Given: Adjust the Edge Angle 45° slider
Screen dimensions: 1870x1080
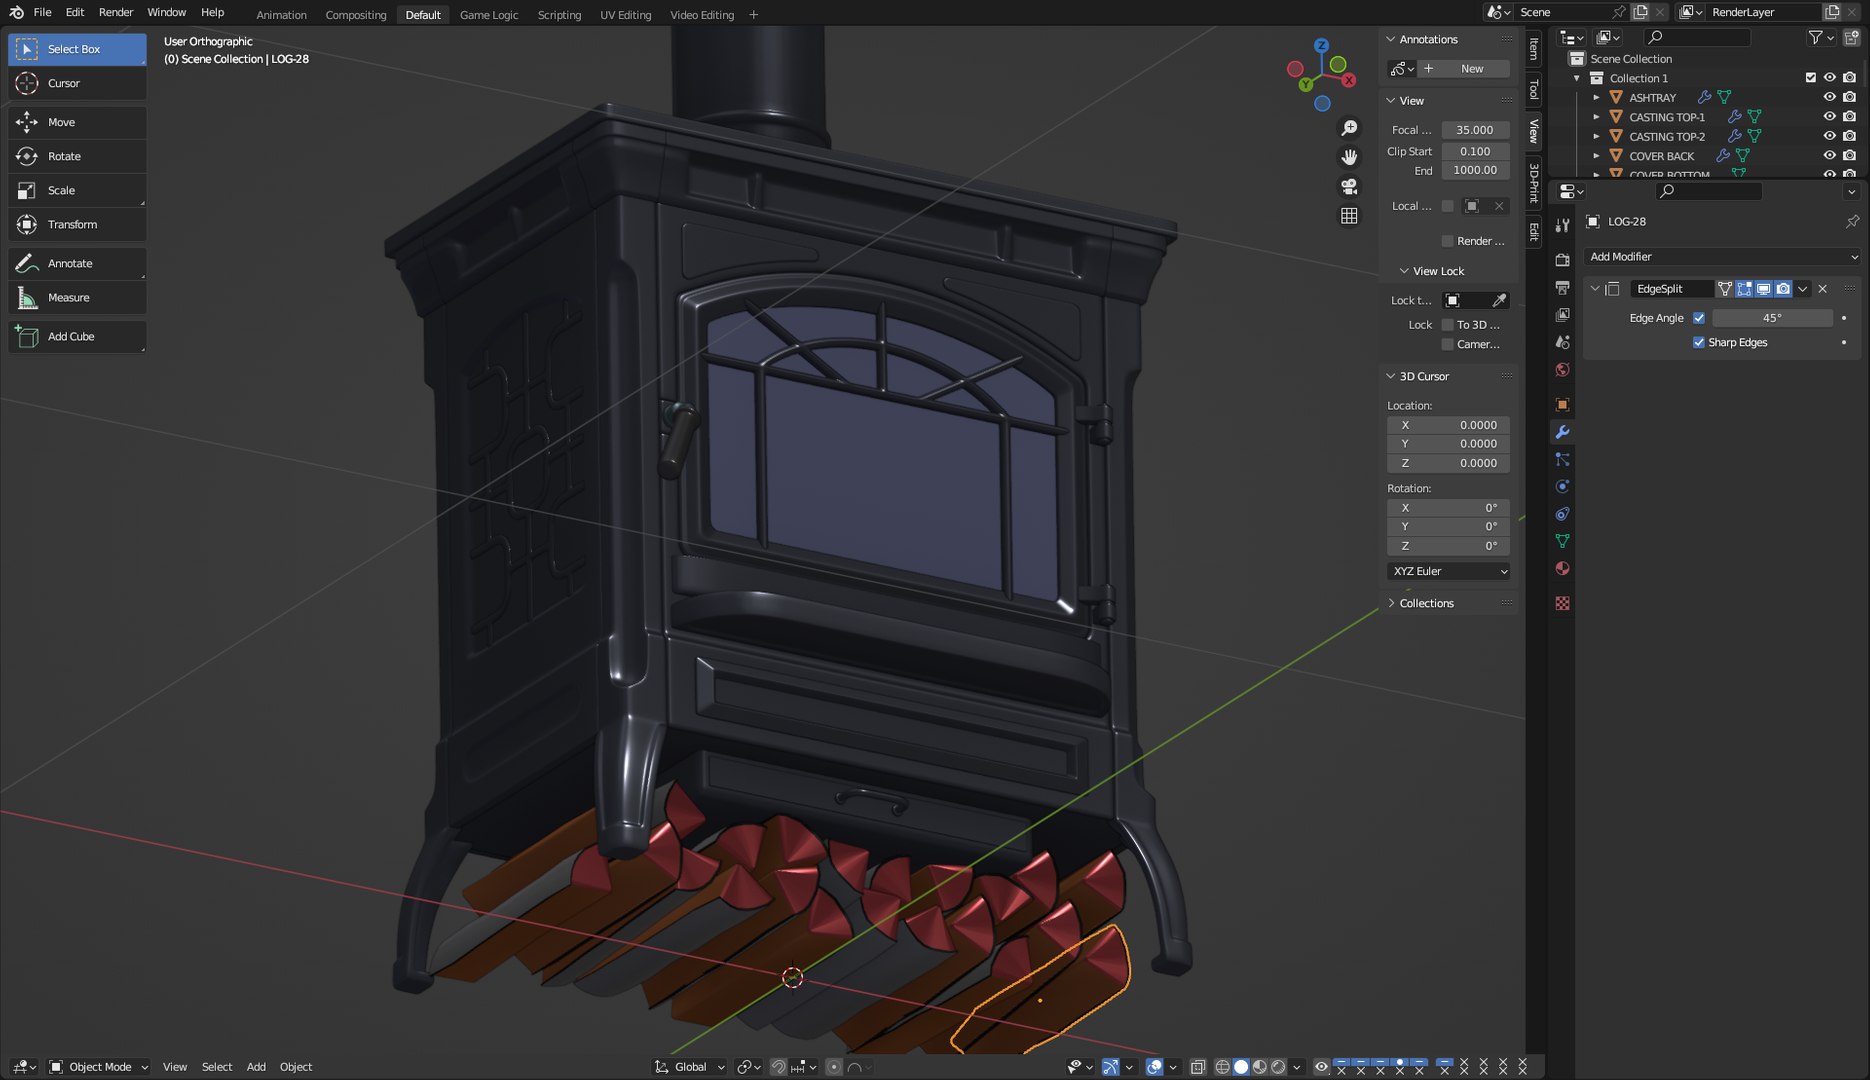Looking at the screenshot, I should (x=1772, y=318).
